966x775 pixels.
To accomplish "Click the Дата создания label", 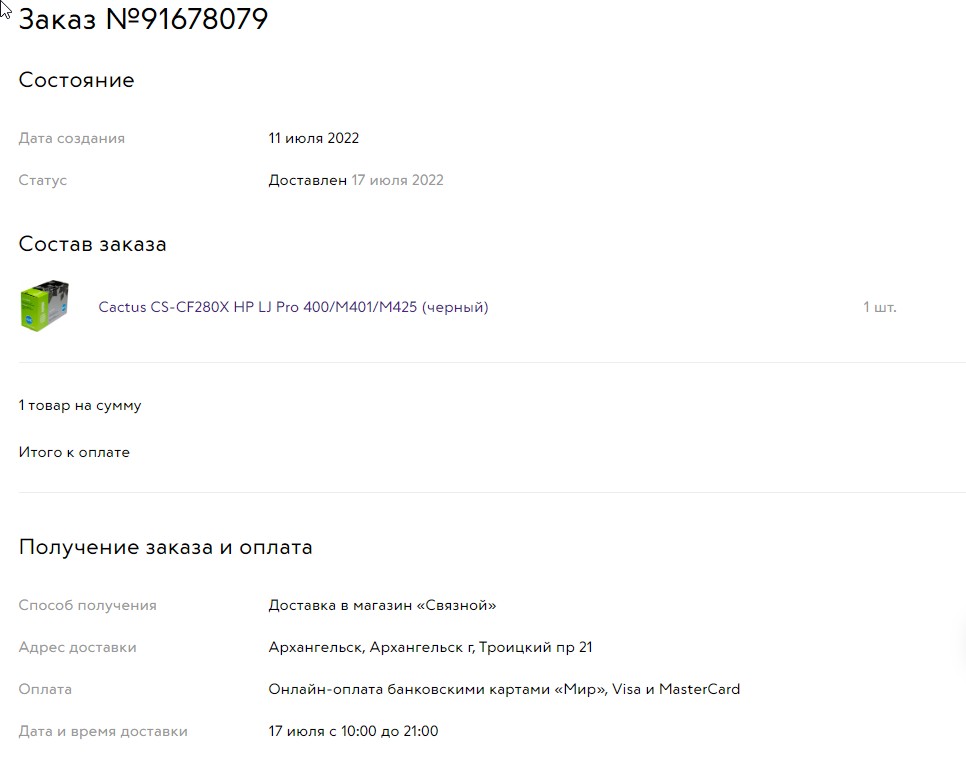I will [x=71, y=139].
